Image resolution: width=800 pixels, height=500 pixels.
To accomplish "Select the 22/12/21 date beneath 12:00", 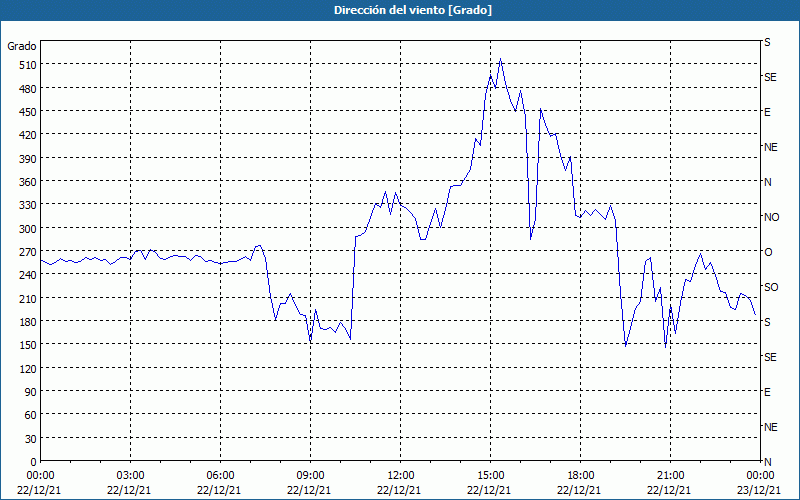I will point(399,490).
